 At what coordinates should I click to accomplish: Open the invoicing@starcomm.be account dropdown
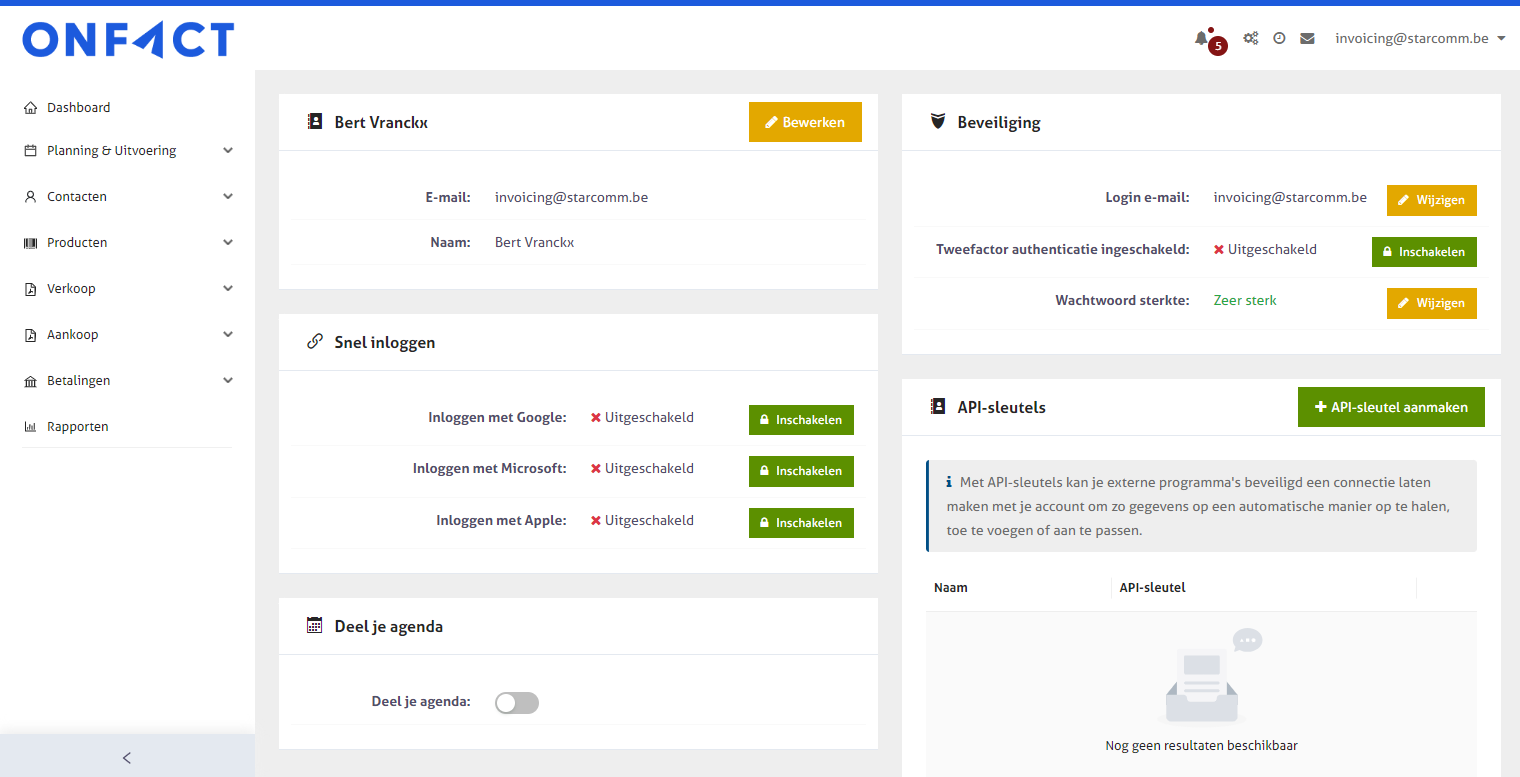(1420, 39)
